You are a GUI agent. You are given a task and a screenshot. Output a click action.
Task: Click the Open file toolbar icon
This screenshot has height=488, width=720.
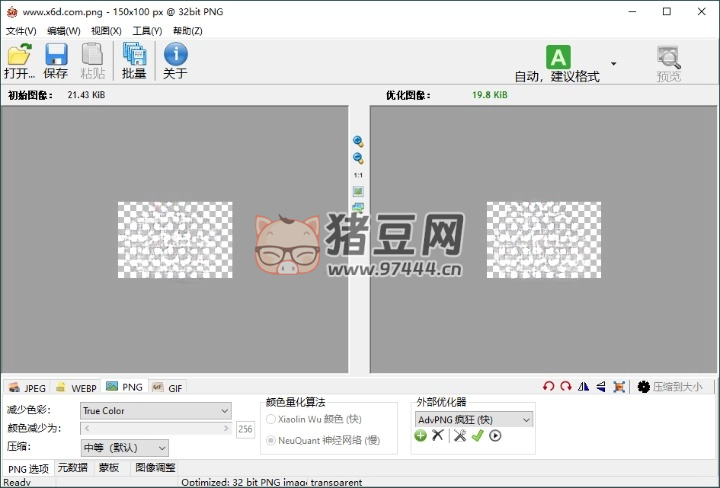(x=18, y=60)
